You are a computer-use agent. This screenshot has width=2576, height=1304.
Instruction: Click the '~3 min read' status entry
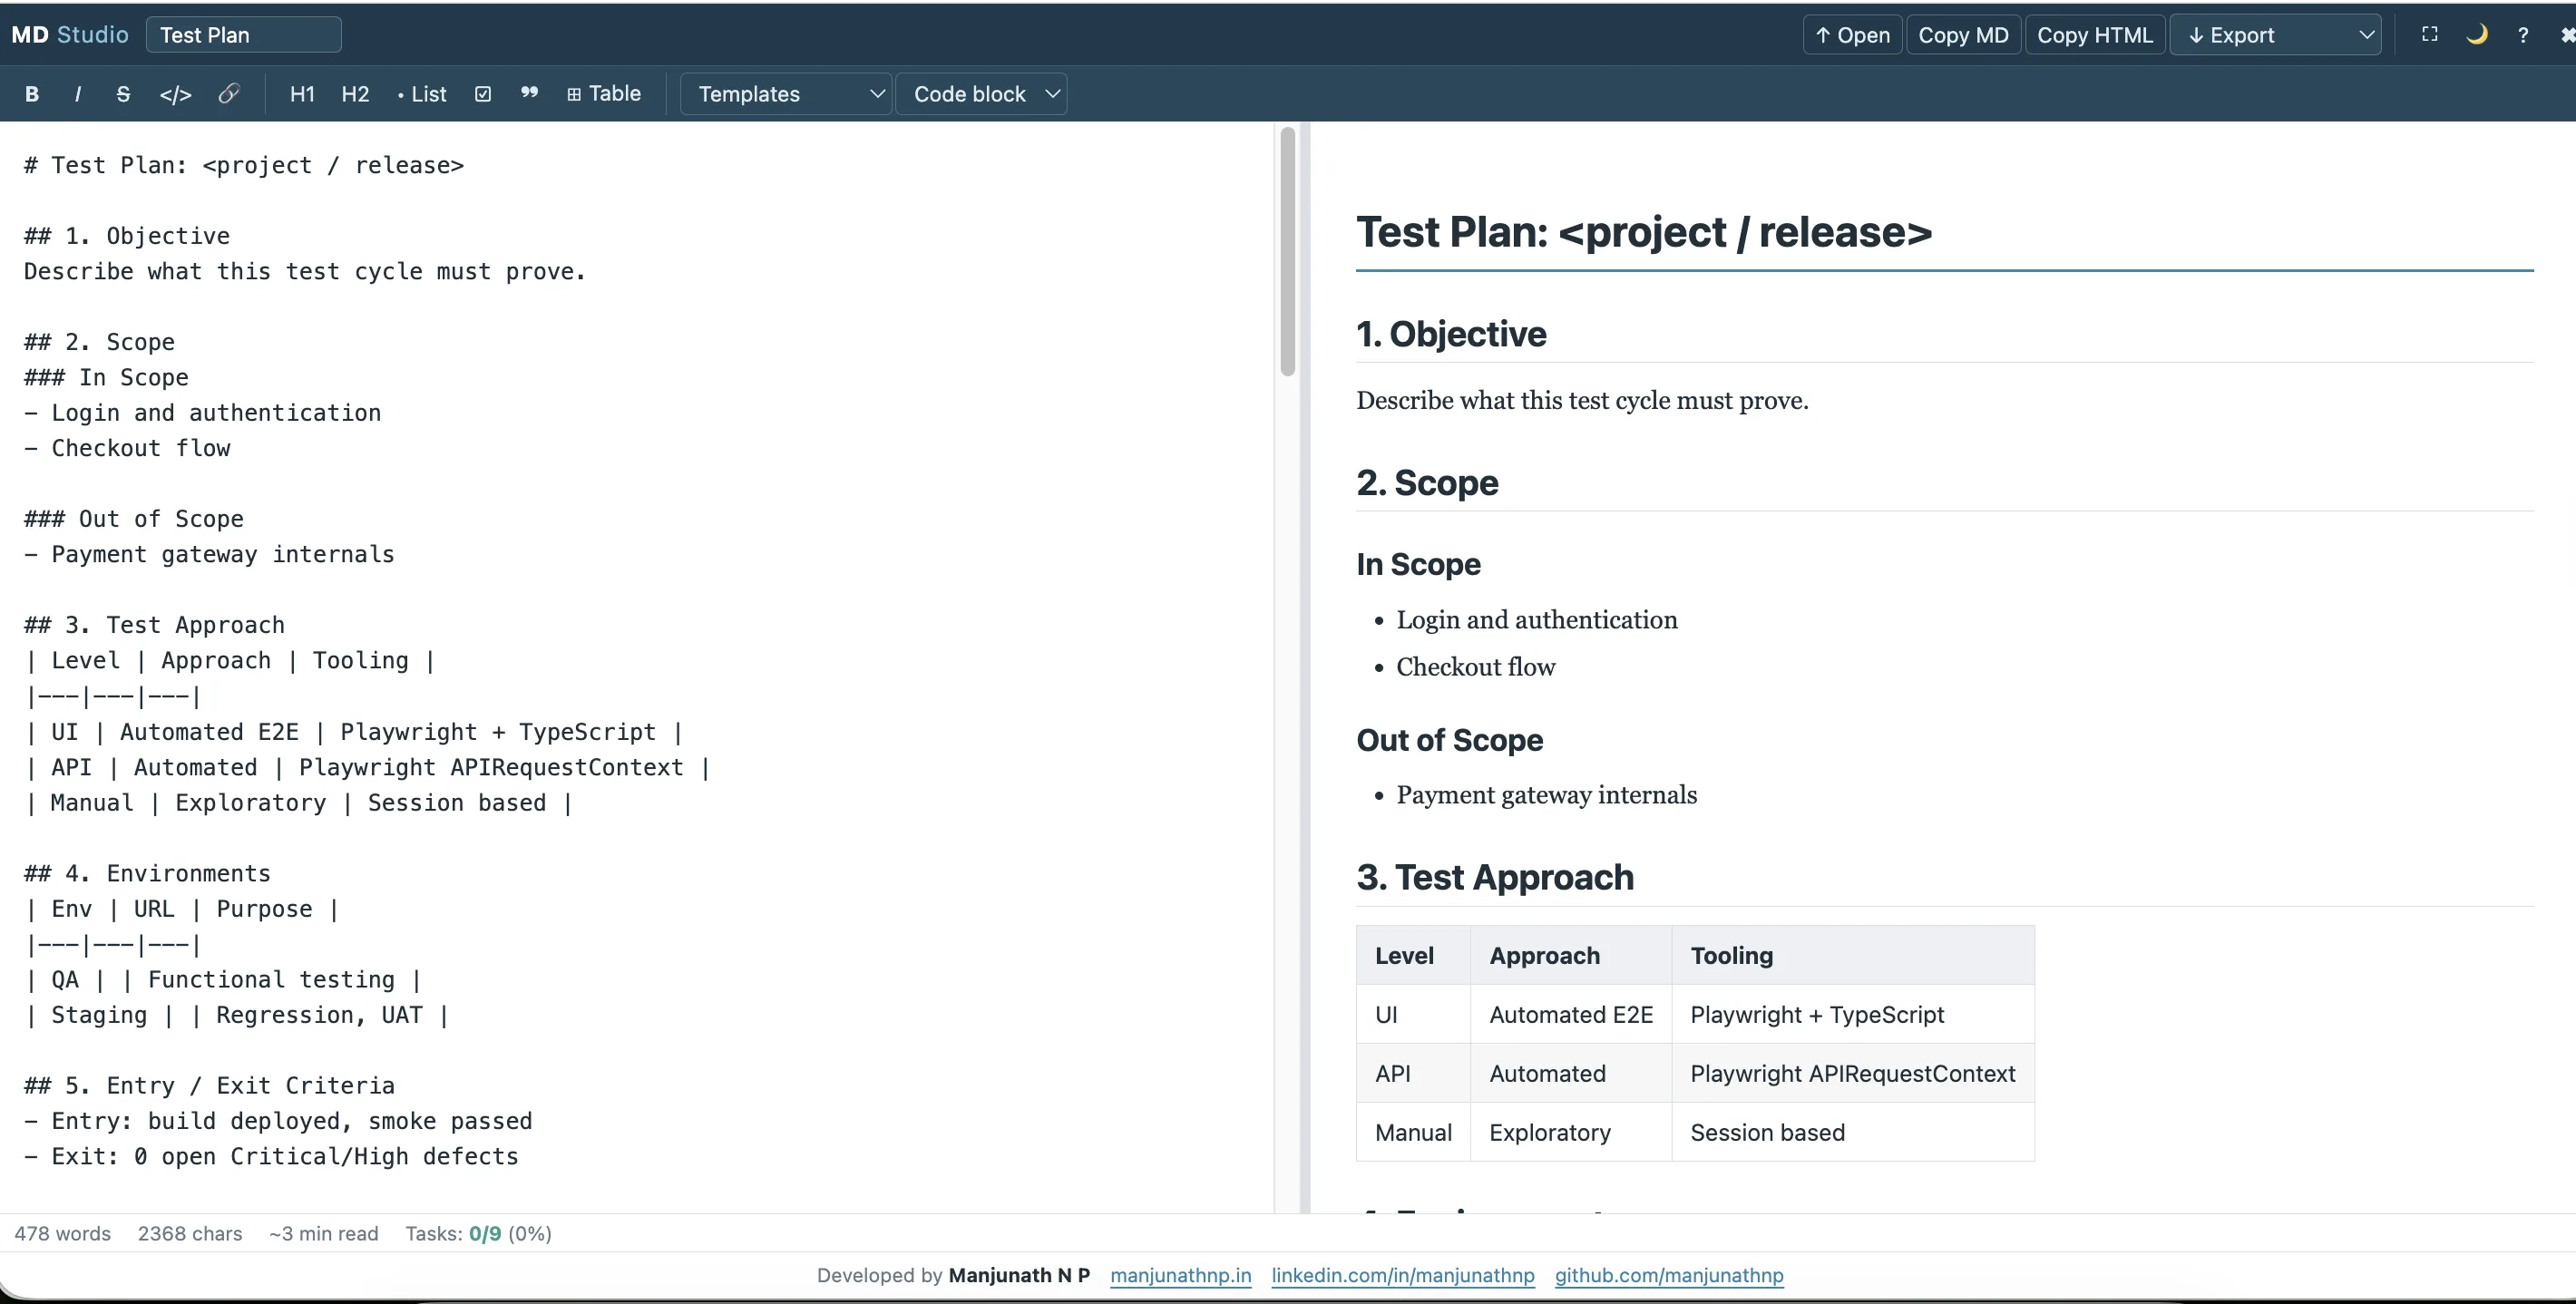pyautogui.click(x=323, y=1233)
